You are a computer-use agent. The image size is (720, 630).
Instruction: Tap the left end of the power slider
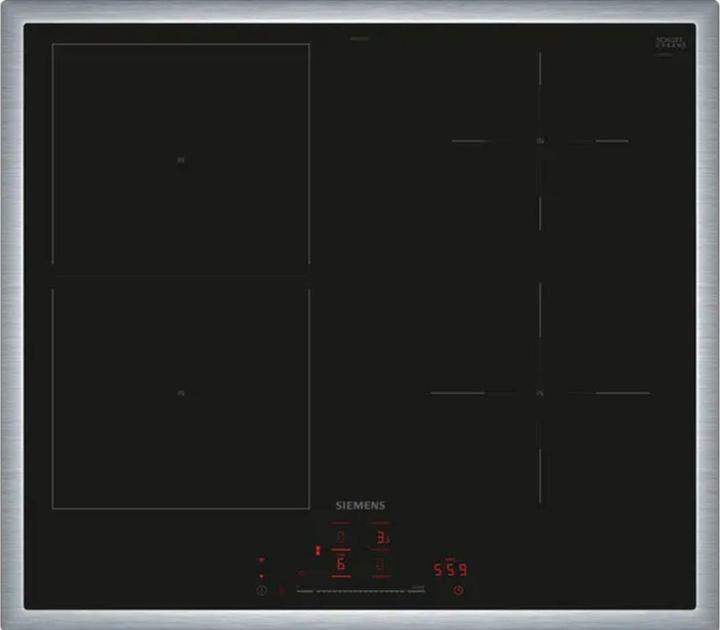(x=302, y=590)
